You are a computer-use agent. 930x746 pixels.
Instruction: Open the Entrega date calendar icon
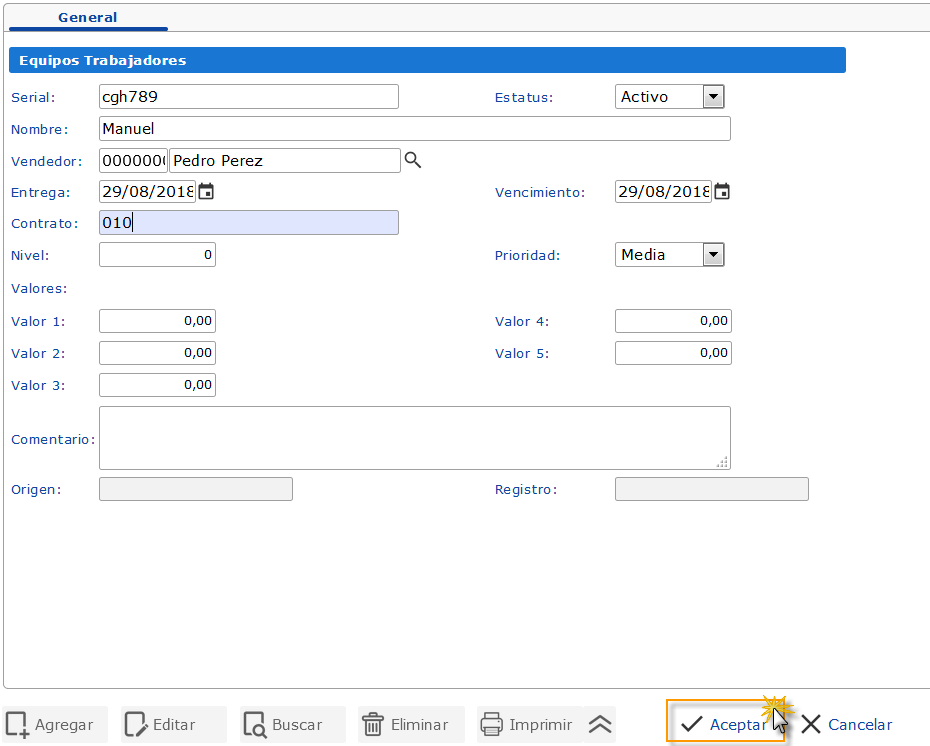point(206,192)
